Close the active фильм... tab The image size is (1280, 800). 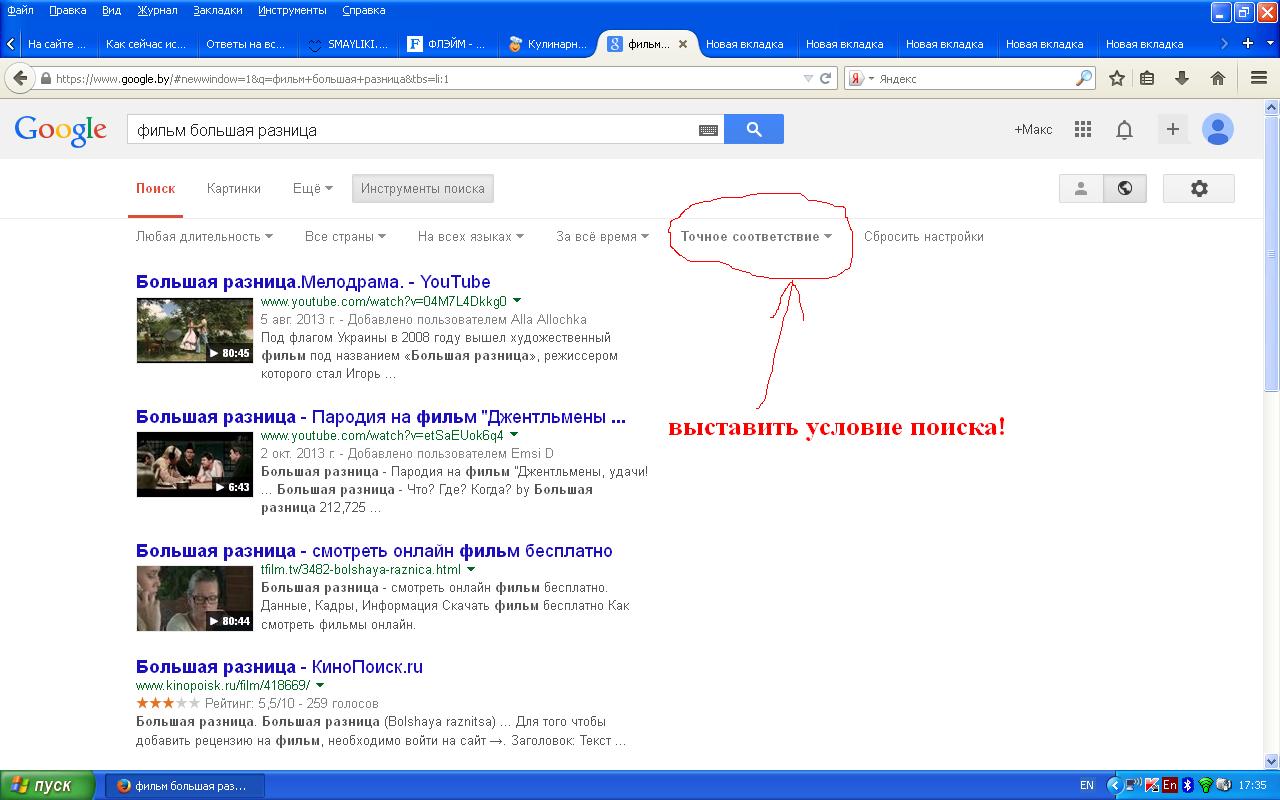click(x=683, y=44)
